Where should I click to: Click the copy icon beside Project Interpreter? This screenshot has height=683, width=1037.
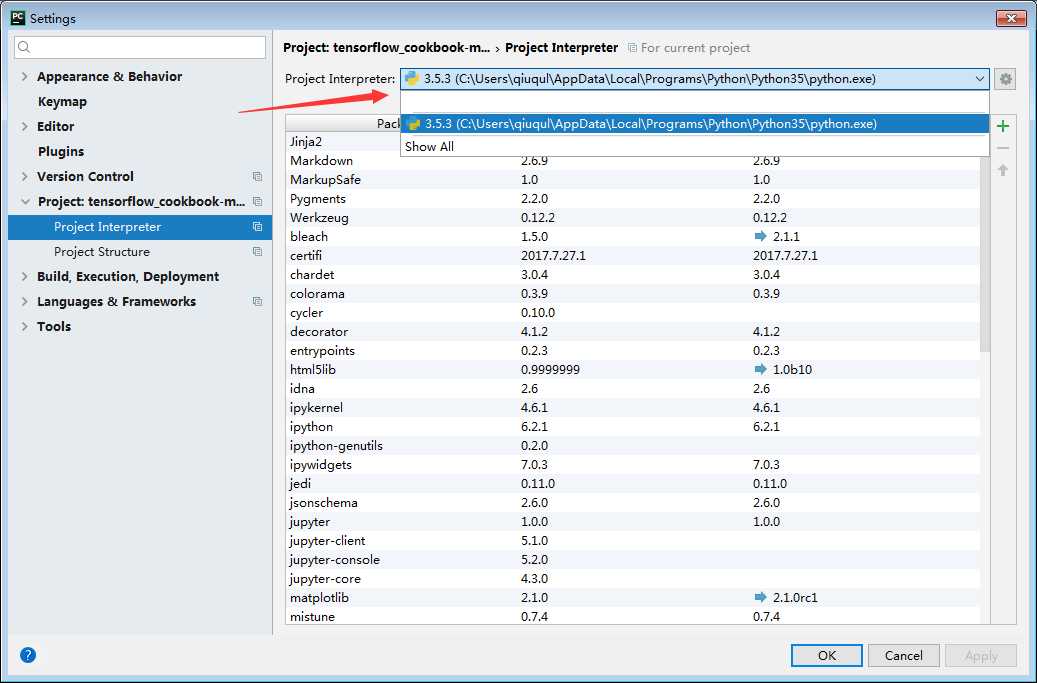pos(257,227)
